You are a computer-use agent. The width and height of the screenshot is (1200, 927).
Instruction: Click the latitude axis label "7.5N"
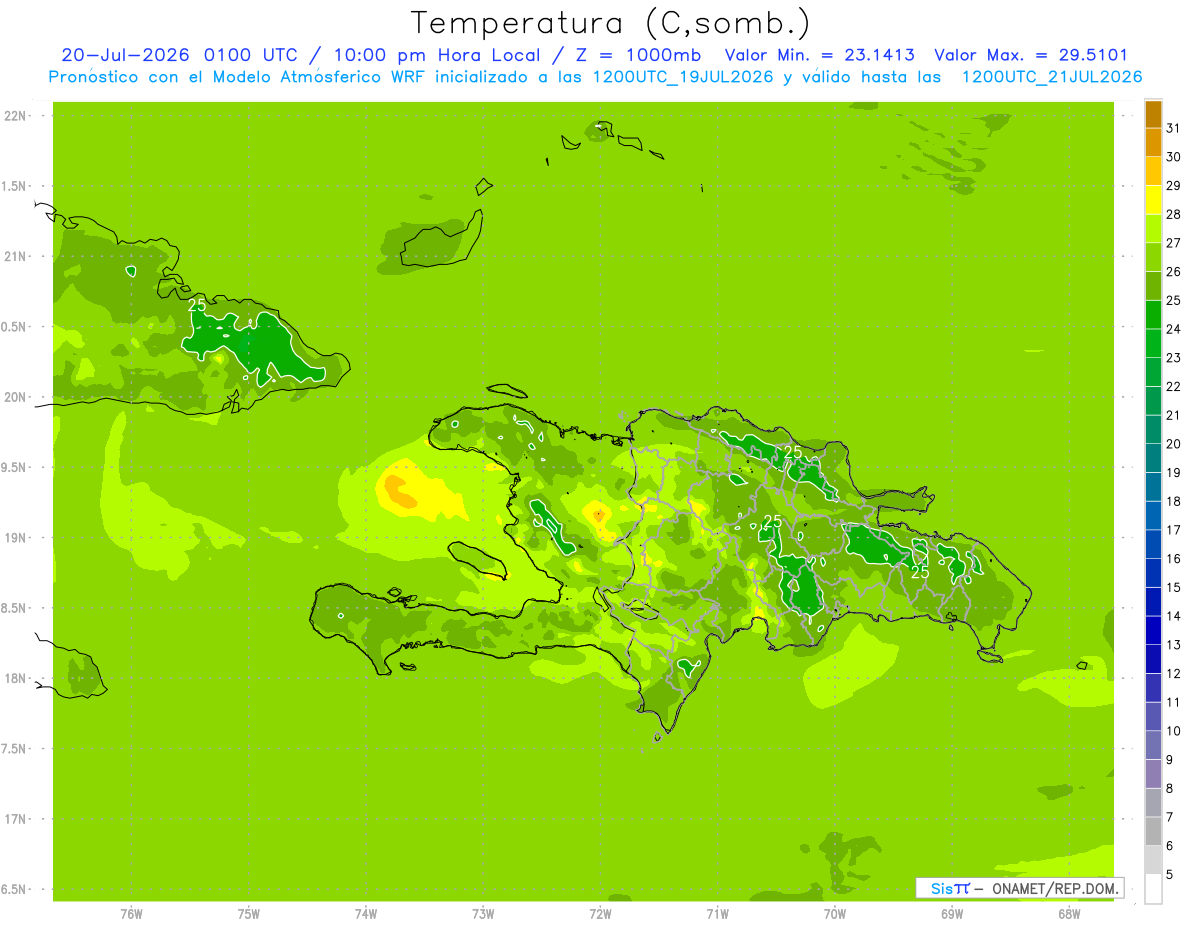point(15,749)
